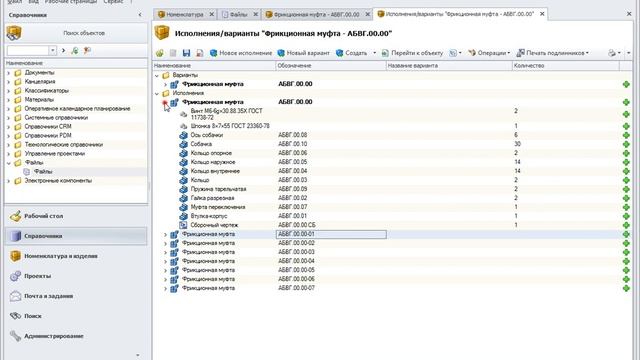Screen dimensions: 640x360
Task: Close the Исполнения/варианты tab
Action: (542, 14)
